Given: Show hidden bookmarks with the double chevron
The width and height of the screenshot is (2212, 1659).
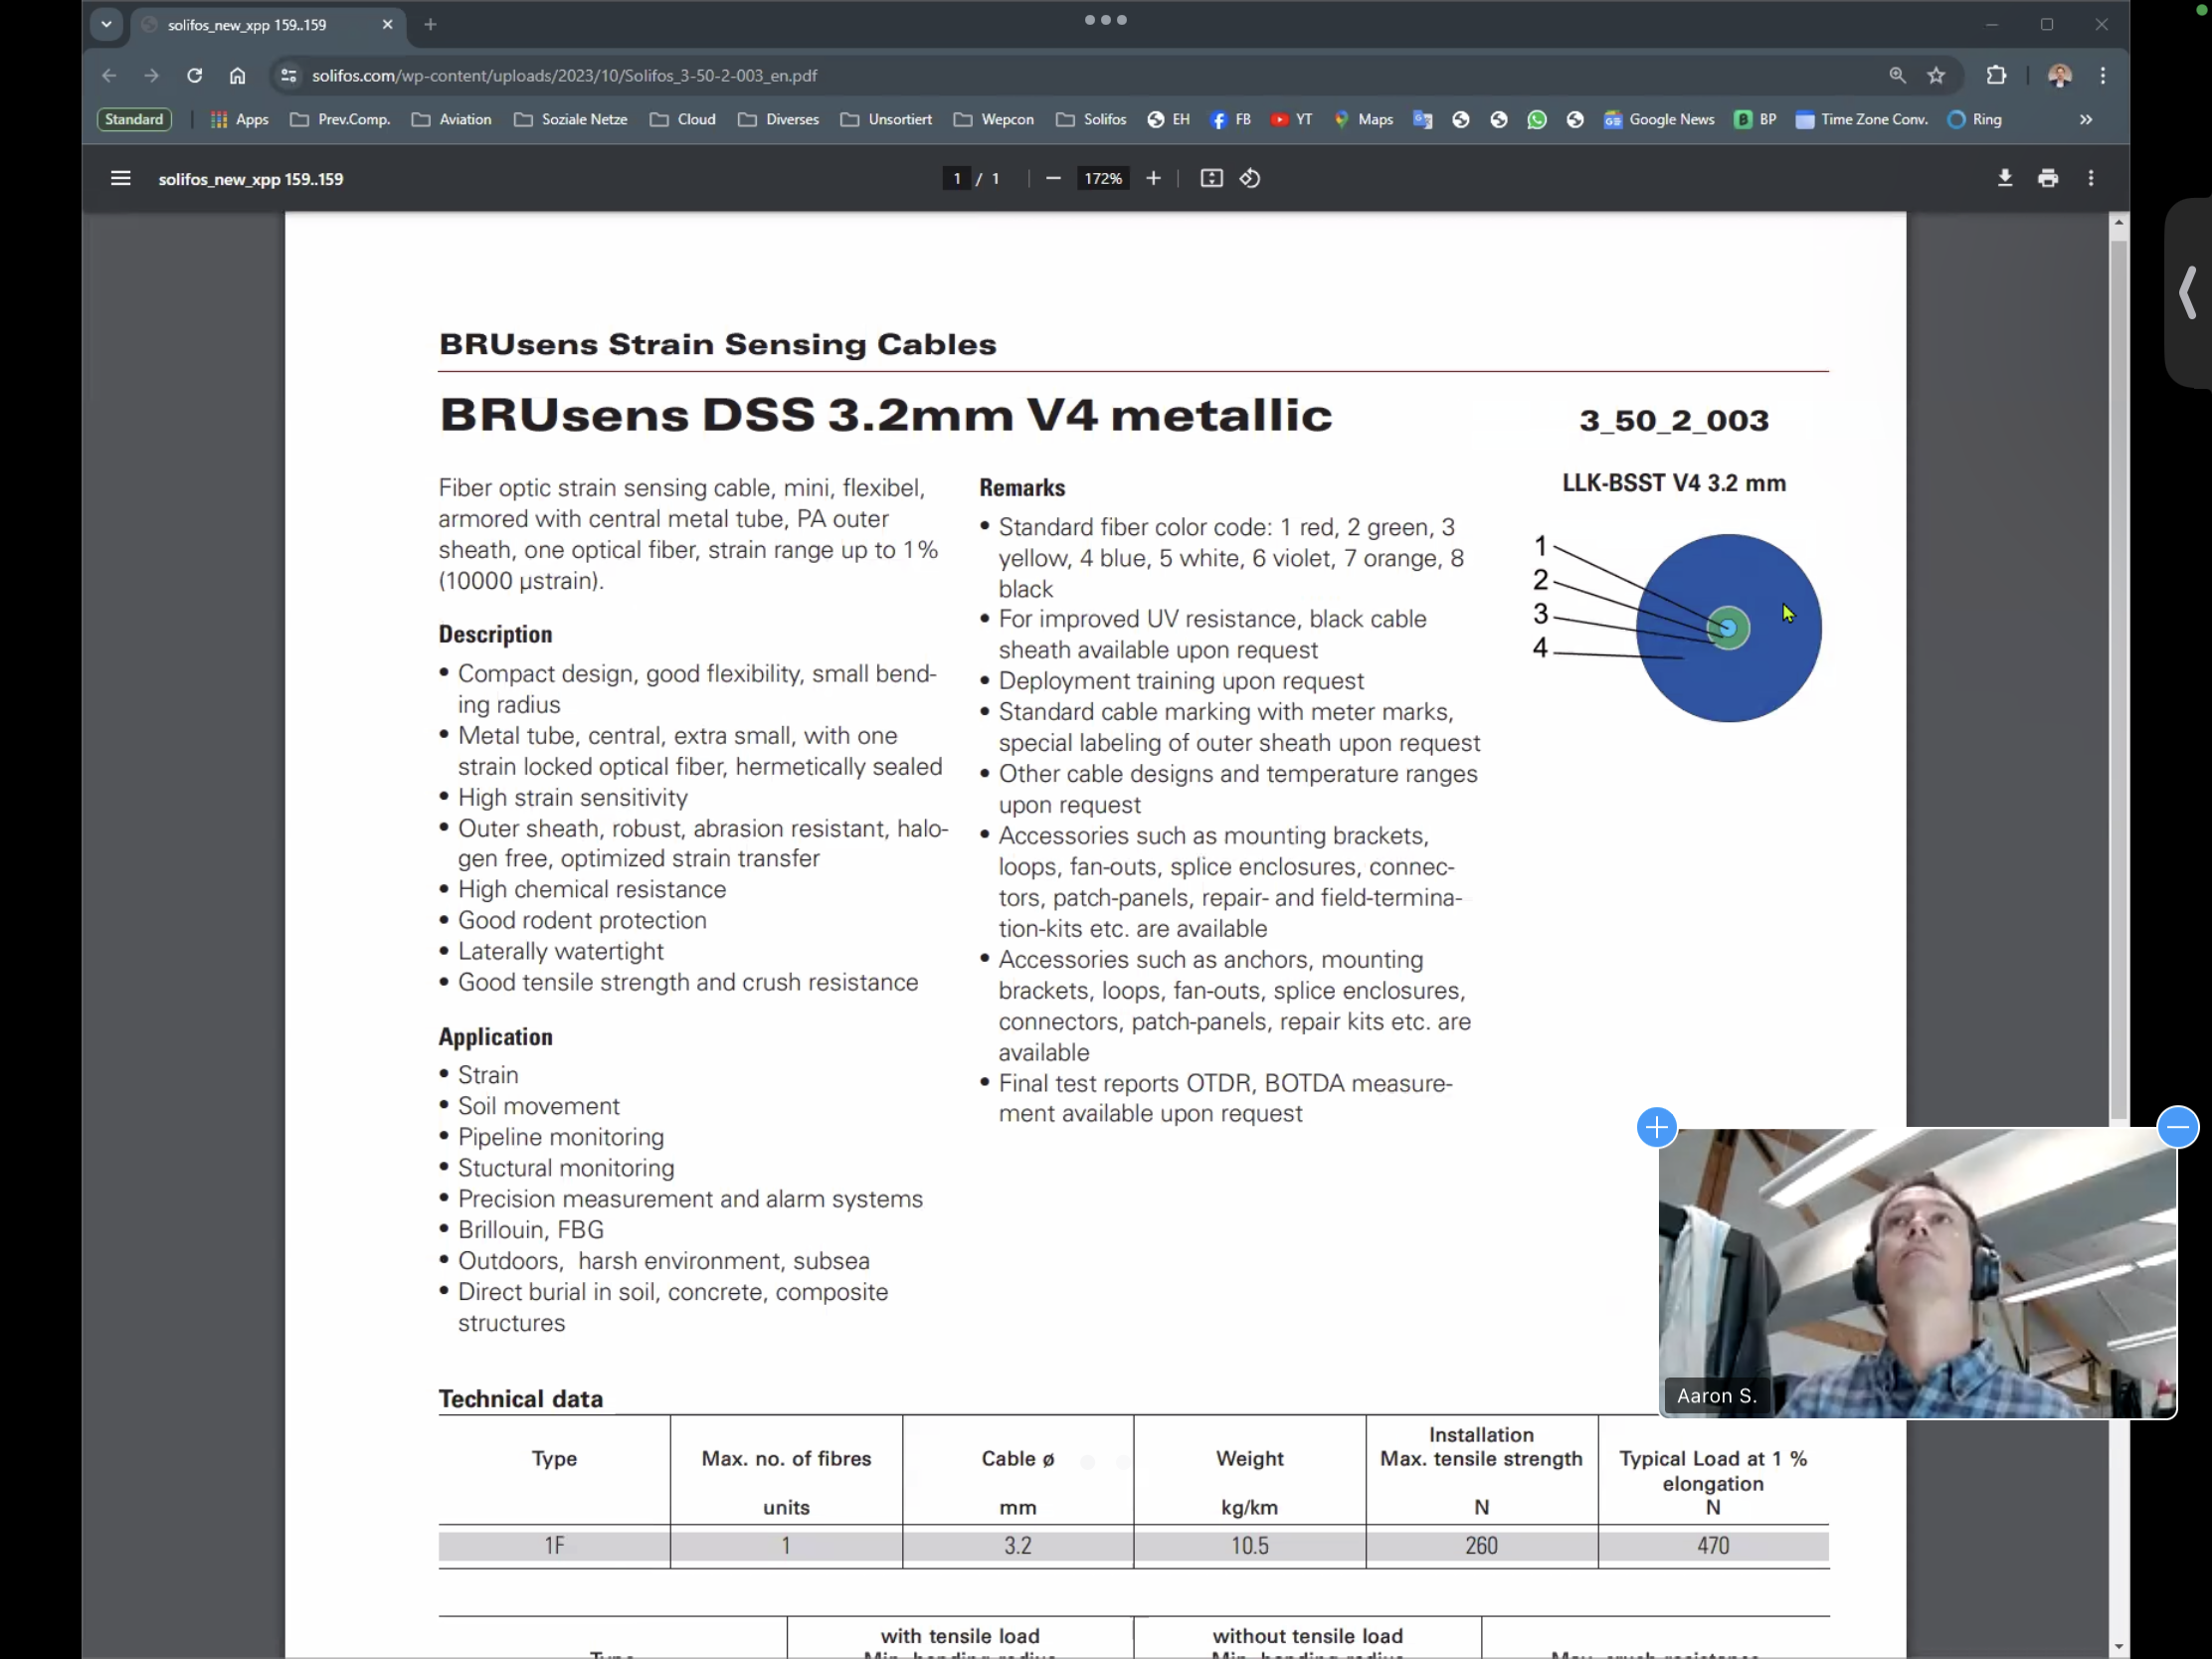Looking at the screenshot, I should [x=2086, y=120].
